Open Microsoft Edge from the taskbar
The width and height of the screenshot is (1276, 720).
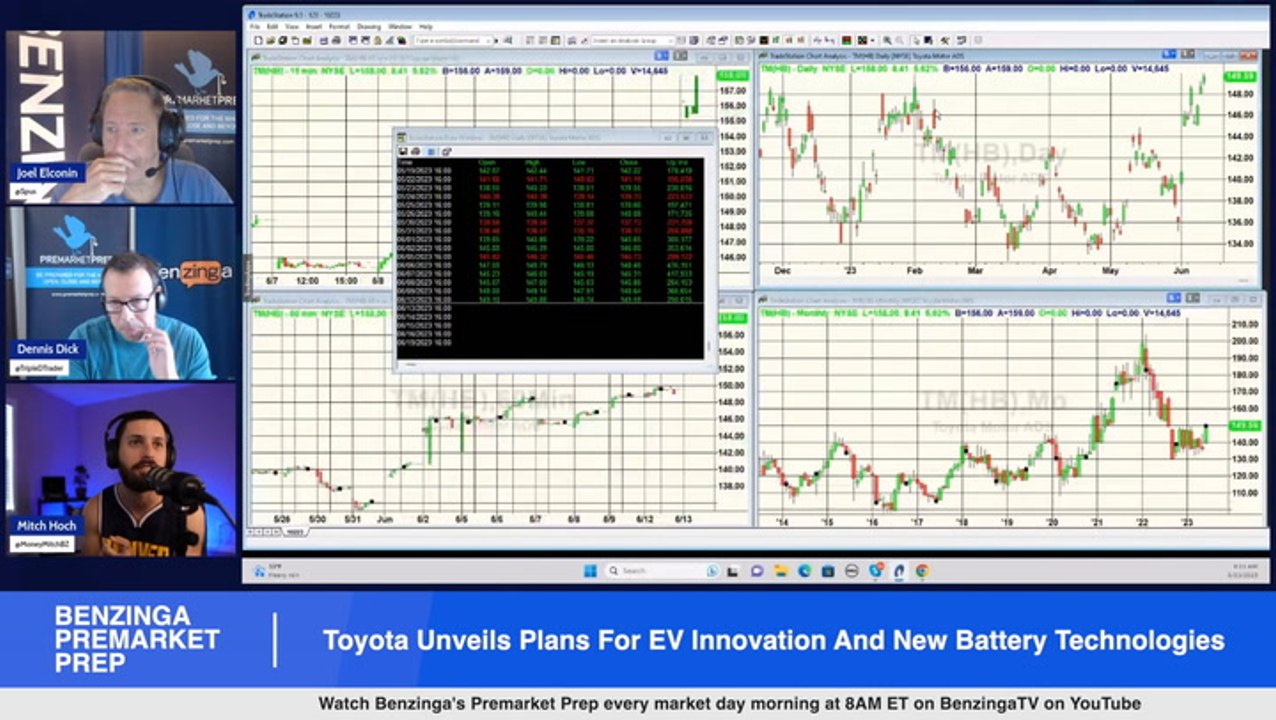coord(804,571)
